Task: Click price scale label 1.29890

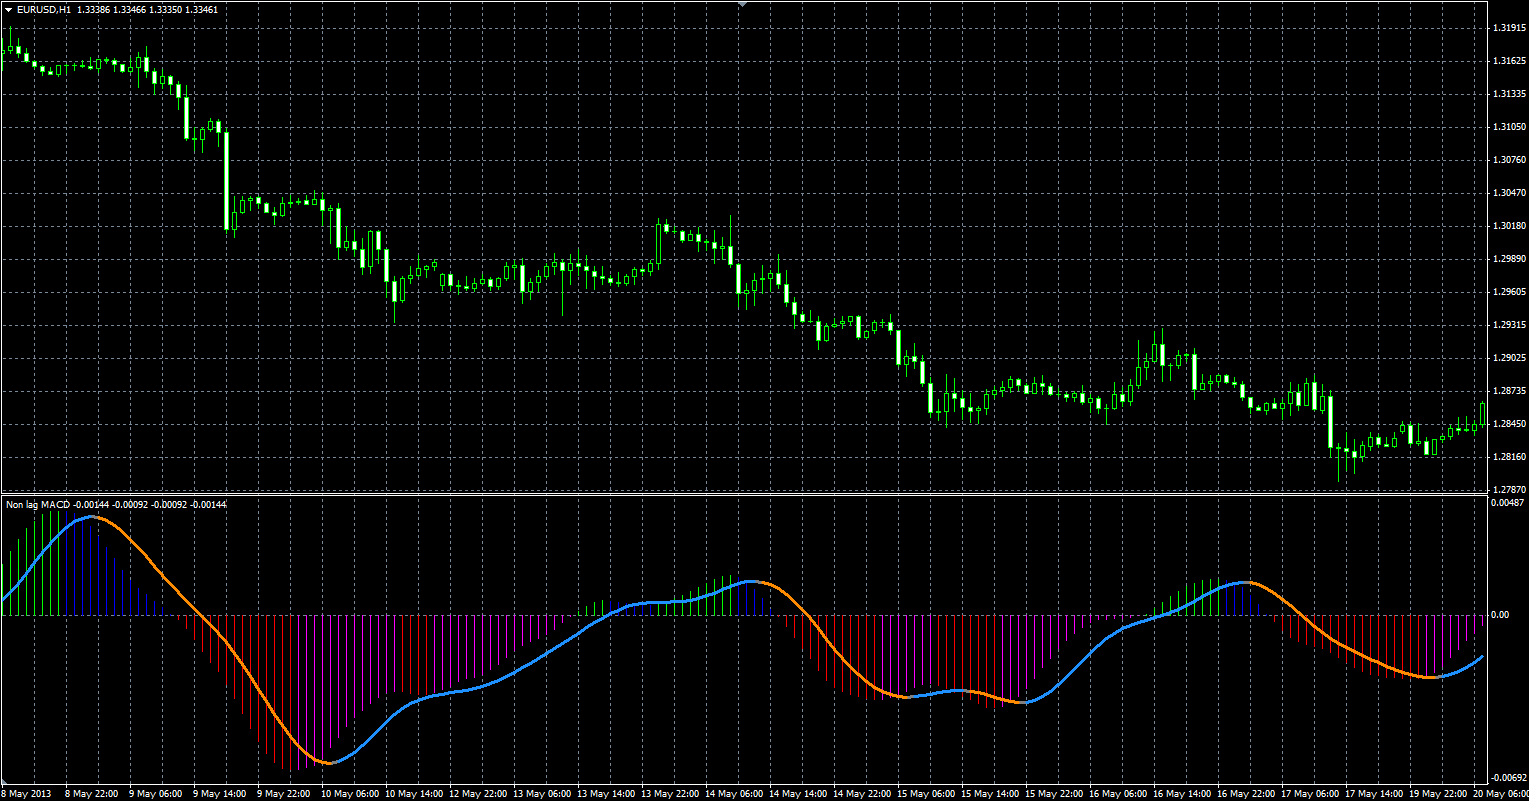Action: coord(1509,258)
